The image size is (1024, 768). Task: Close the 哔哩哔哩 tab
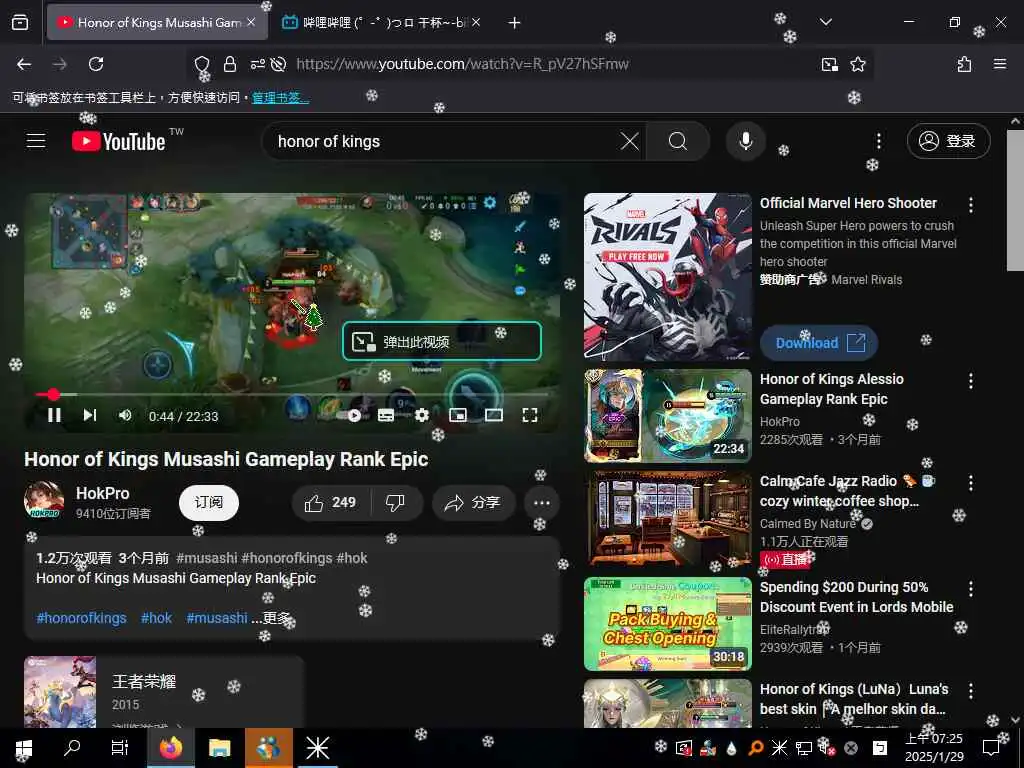click(x=476, y=22)
